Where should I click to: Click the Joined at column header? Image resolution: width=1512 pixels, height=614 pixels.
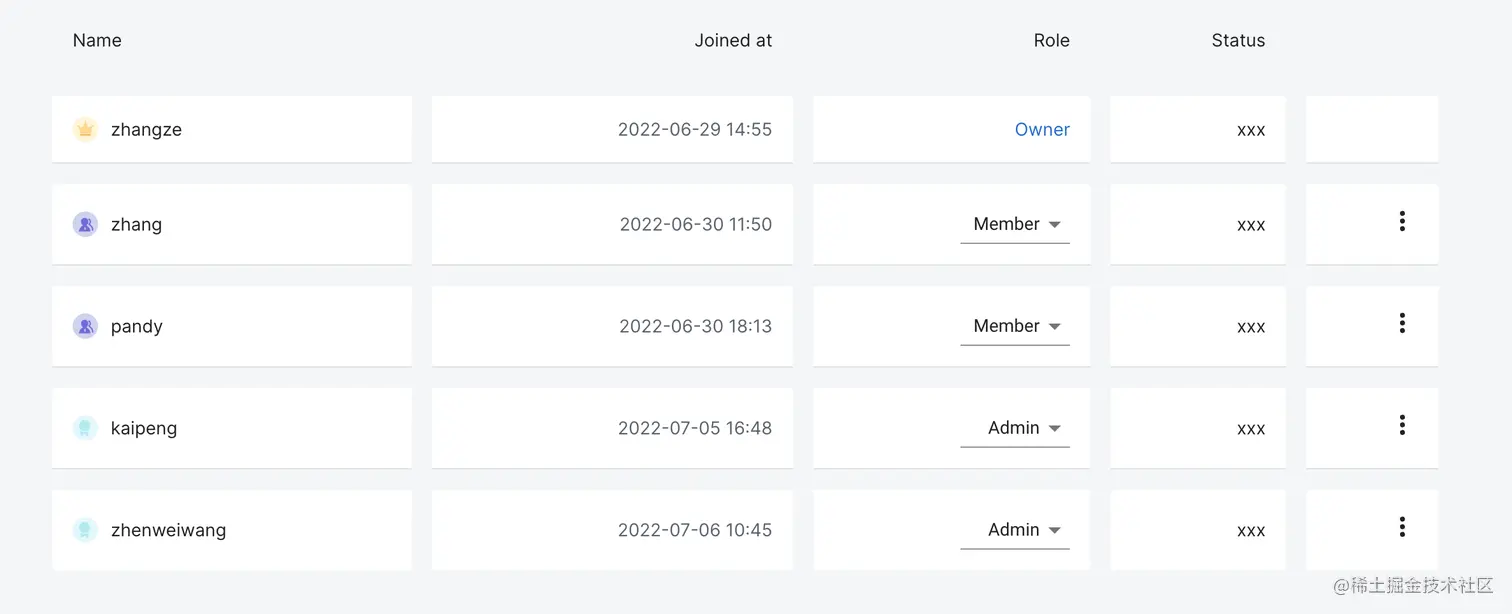tap(733, 40)
